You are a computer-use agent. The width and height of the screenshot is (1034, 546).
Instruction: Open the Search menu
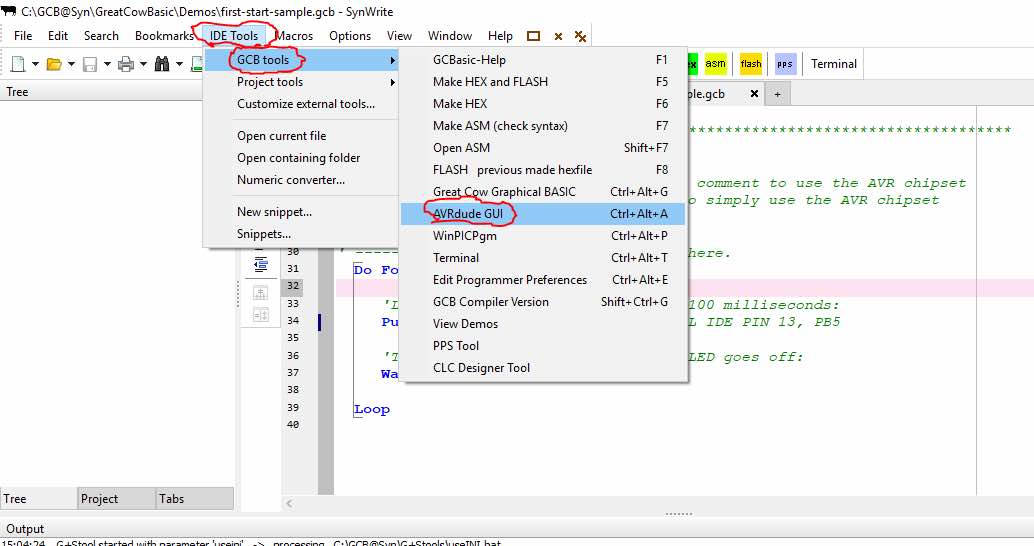tap(101, 36)
